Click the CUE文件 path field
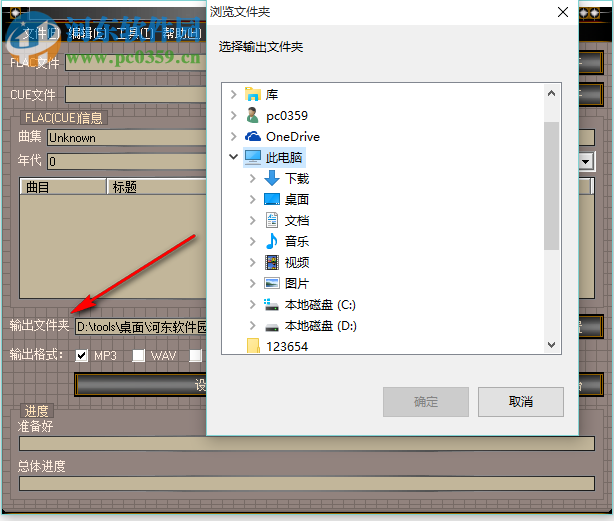 tap(136, 94)
